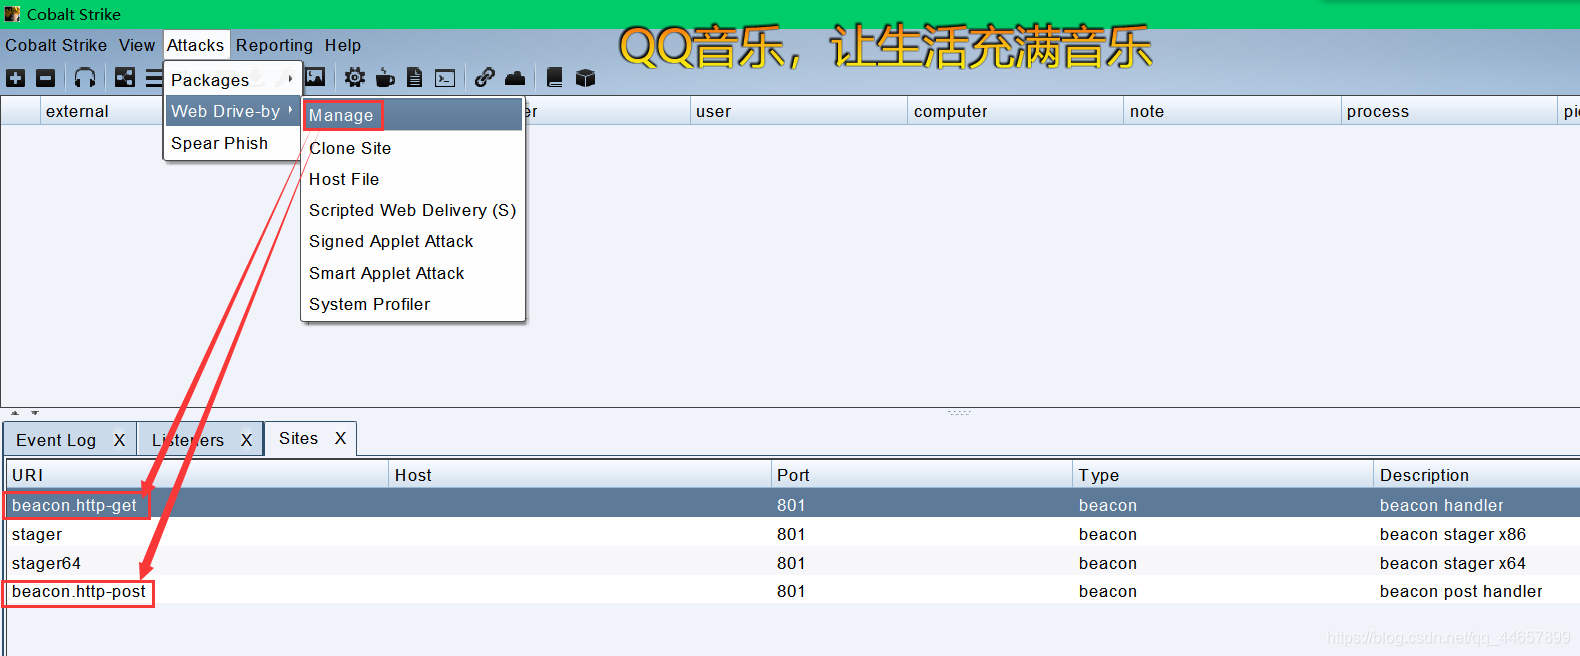Switch to the Event Log tab
This screenshot has width=1580, height=656.
56,440
